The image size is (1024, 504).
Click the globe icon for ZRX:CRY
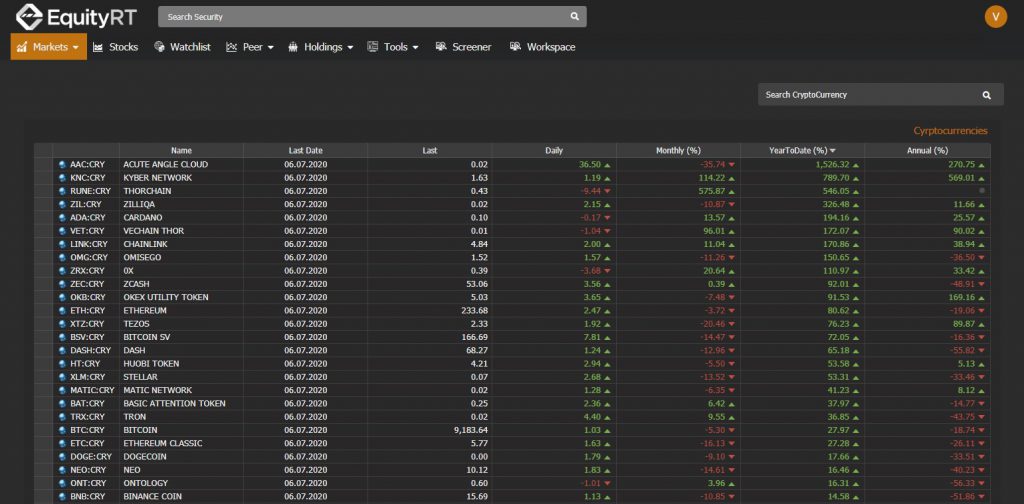coord(62,271)
